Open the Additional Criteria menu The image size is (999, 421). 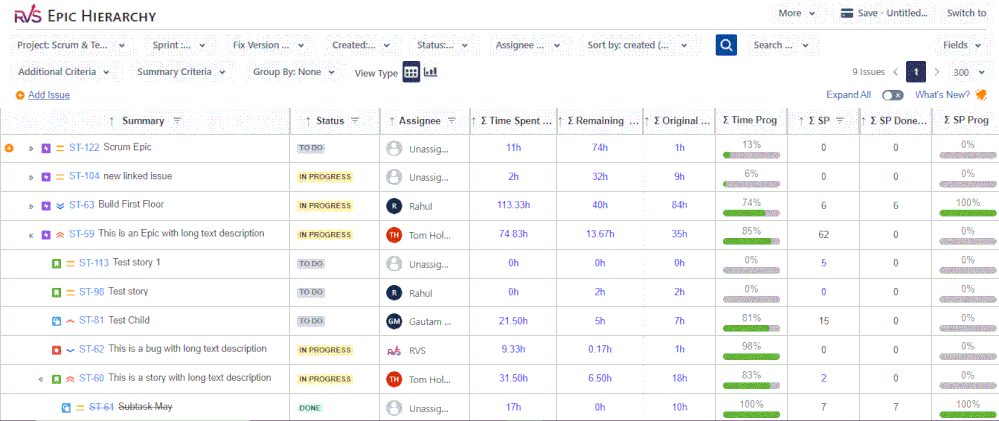(x=64, y=72)
